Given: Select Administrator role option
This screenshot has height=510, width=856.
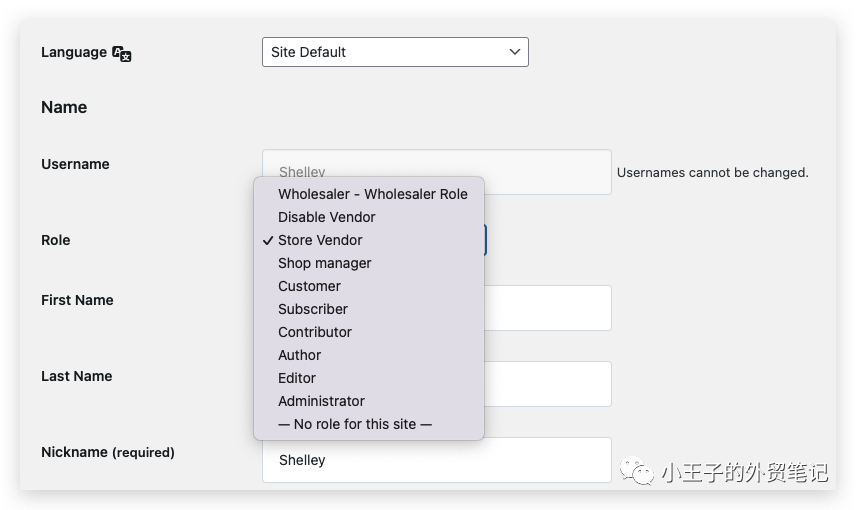Looking at the screenshot, I should point(369,400).
